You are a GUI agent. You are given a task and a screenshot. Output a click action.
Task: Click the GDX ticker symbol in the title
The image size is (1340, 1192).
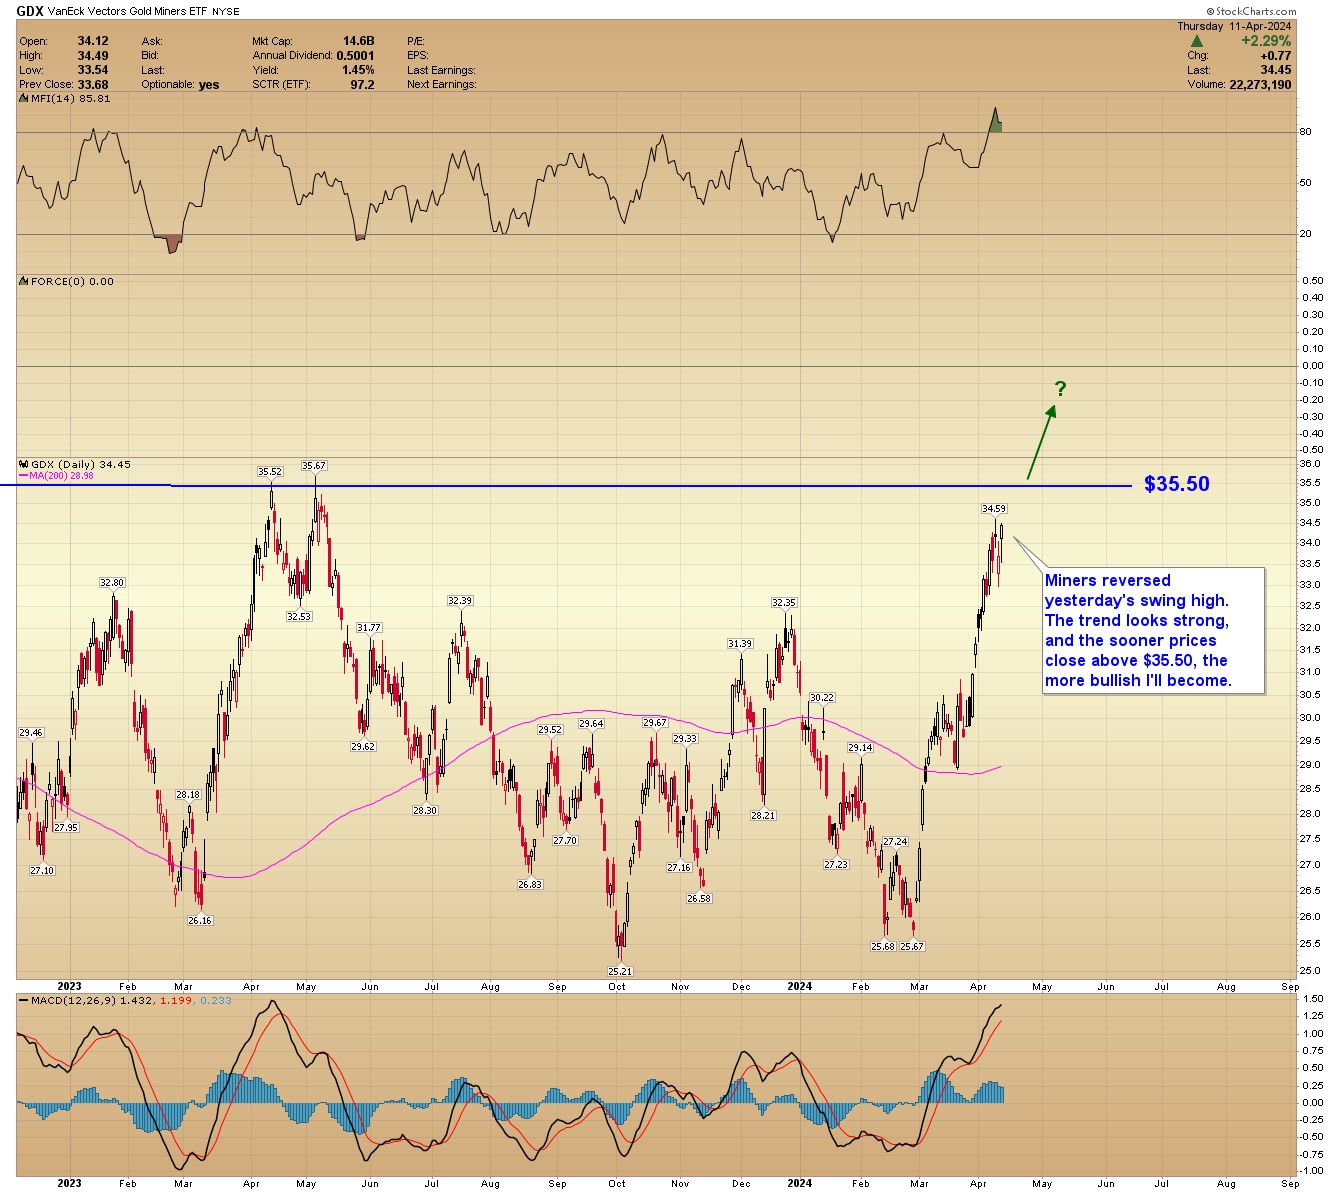[30, 12]
